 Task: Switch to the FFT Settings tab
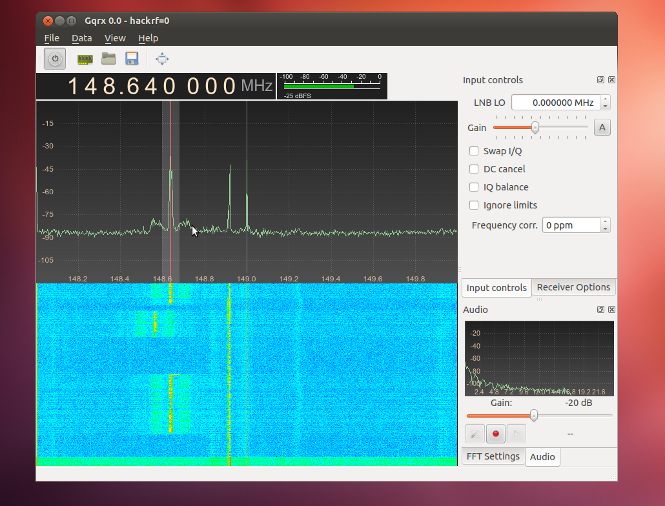pyautogui.click(x=493, y=456)
